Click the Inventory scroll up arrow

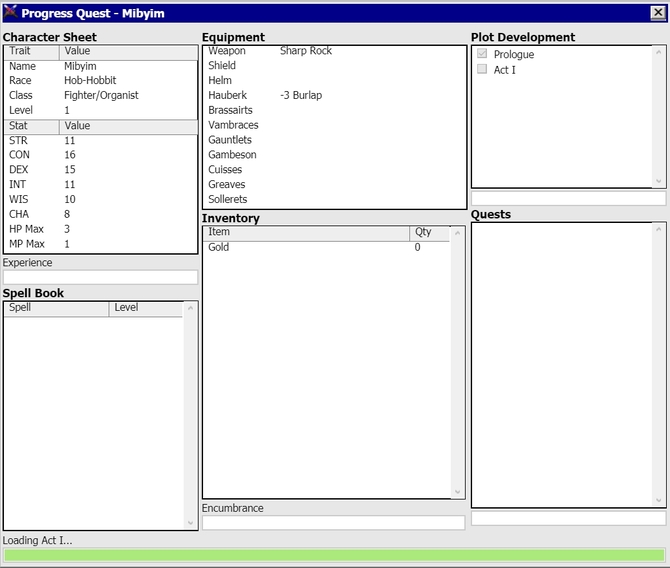(457, 233)
